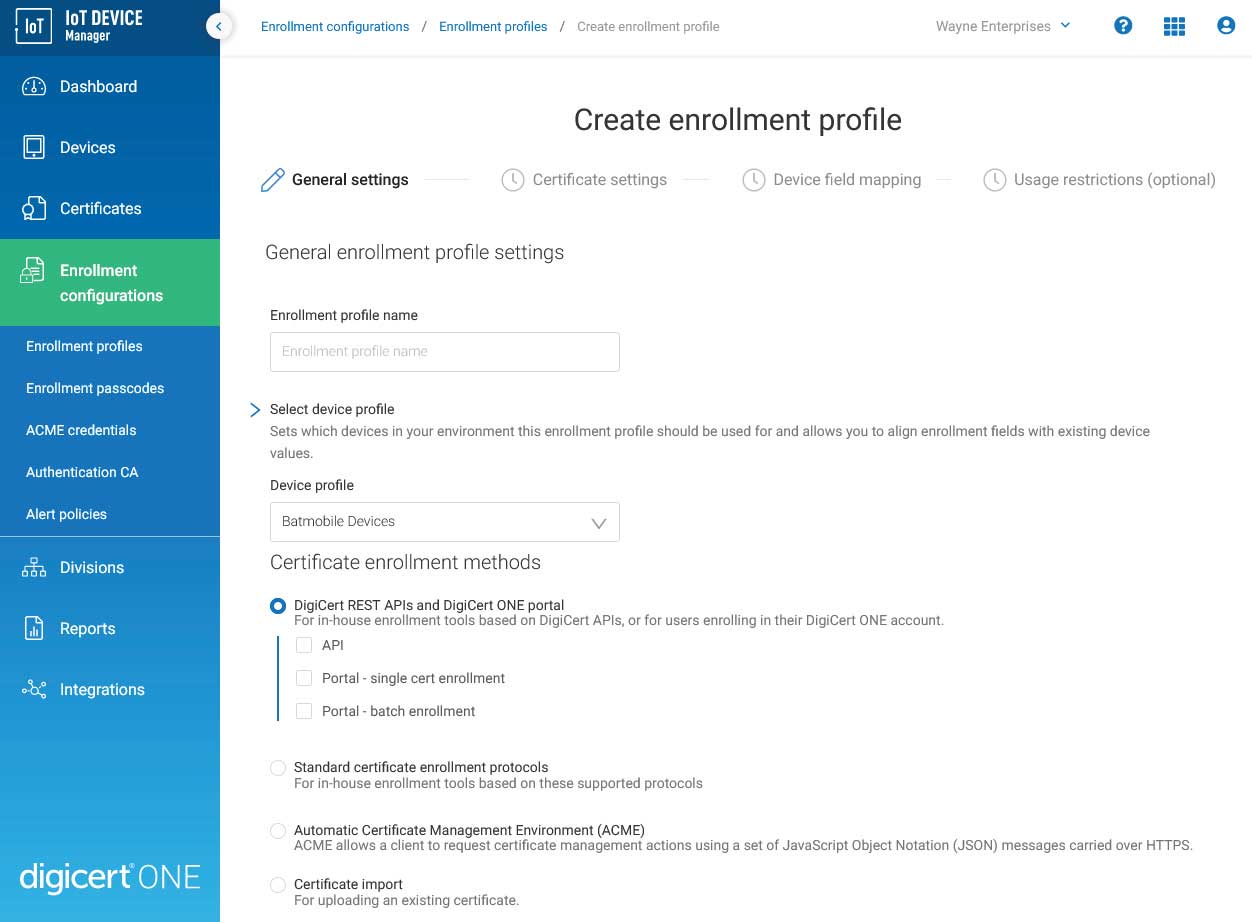Click the DigiCert ONE logo
Viewport: 1252px width, 922px height.
click(110, 877)
